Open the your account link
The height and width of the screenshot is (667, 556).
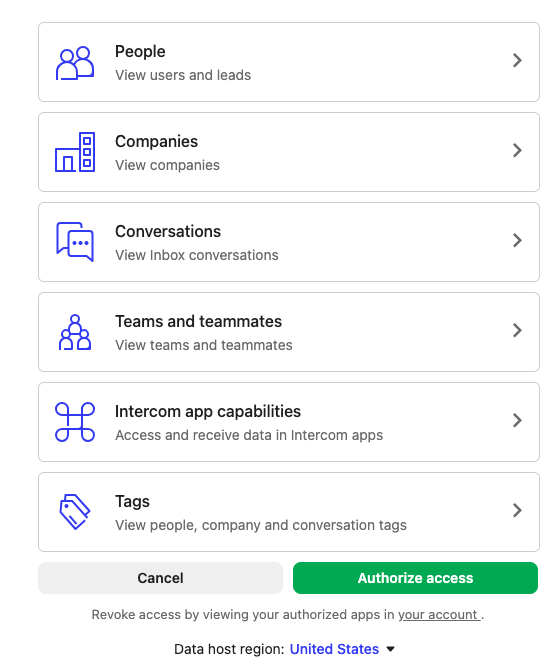[439, 615]
